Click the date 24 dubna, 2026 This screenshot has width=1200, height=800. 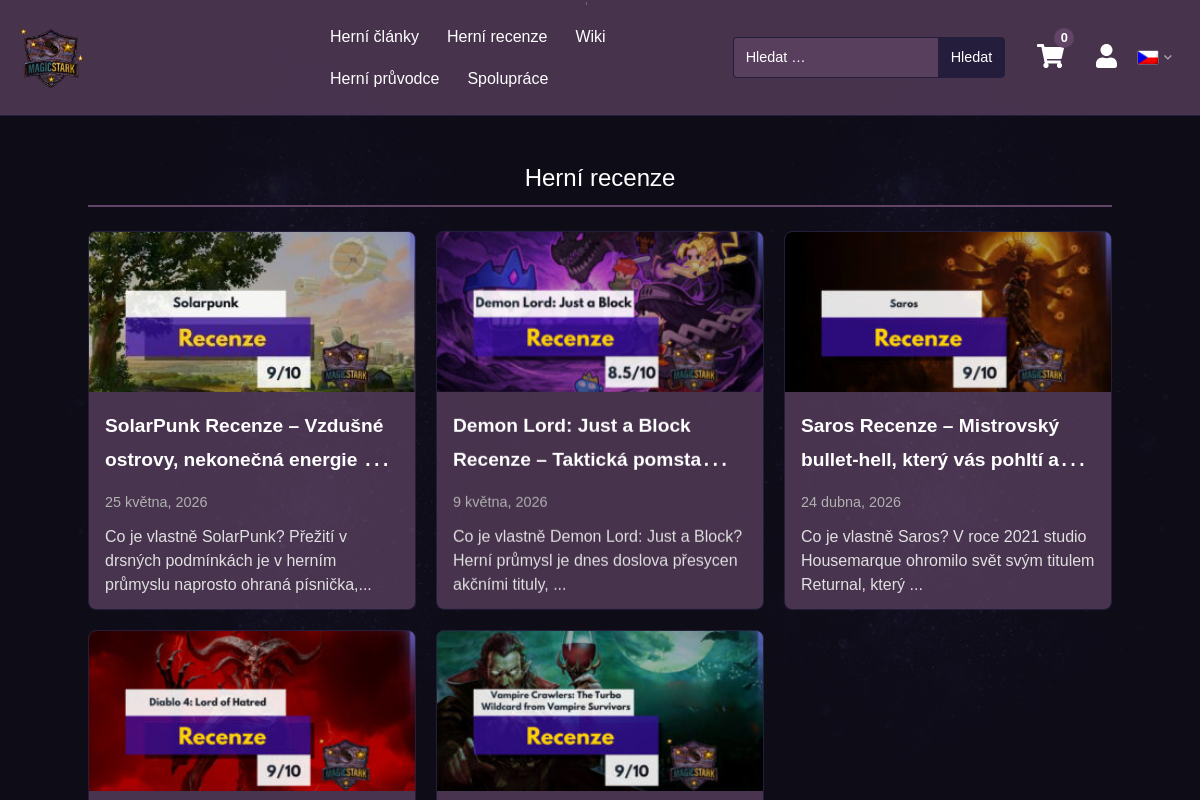click(851, 502)
